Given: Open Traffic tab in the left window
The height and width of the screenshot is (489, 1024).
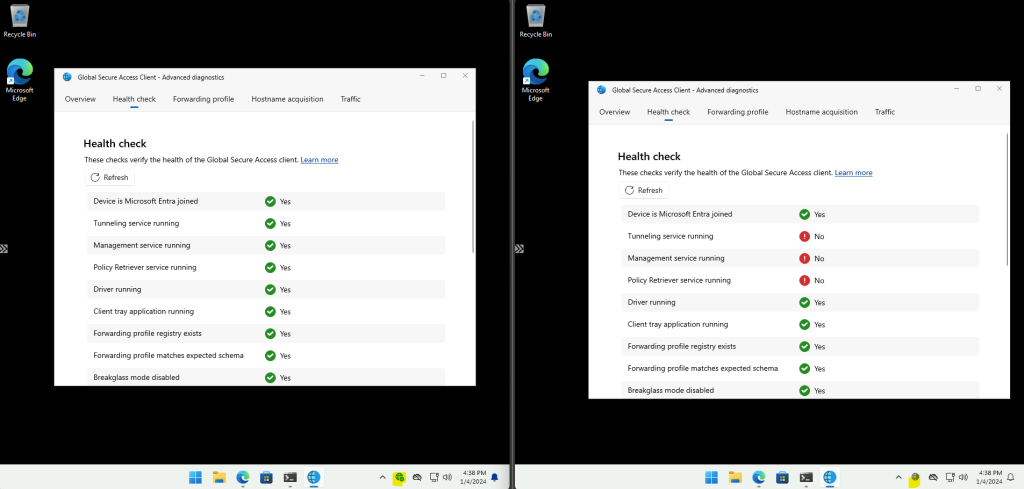Looking at the screenshot, I should pos(350,99).
